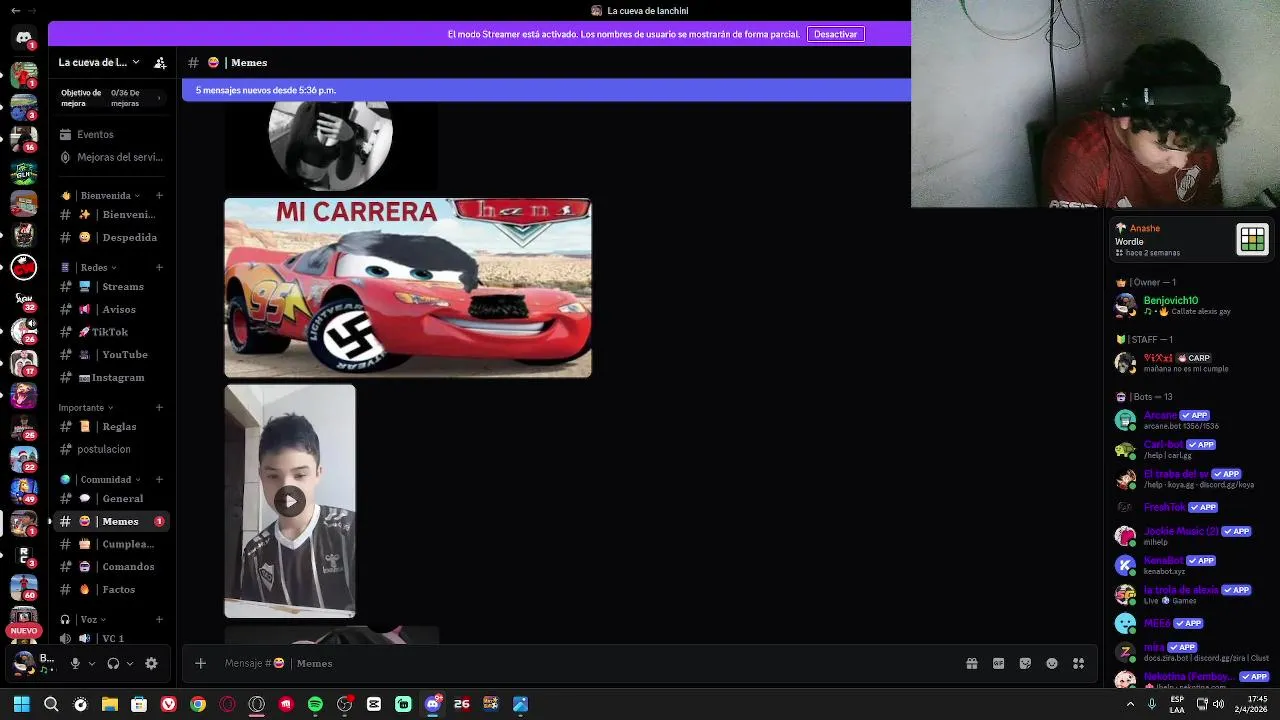The height and width of the screenshot is (720, 1280).
Task: Open the Factos channel
Action: [x=112, y=590]
